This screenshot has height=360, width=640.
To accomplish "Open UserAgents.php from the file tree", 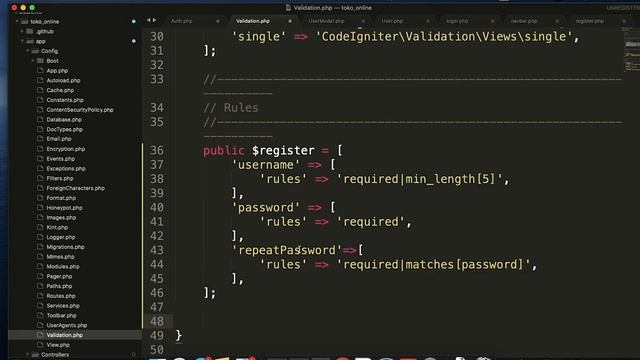I will pos(67,325).
